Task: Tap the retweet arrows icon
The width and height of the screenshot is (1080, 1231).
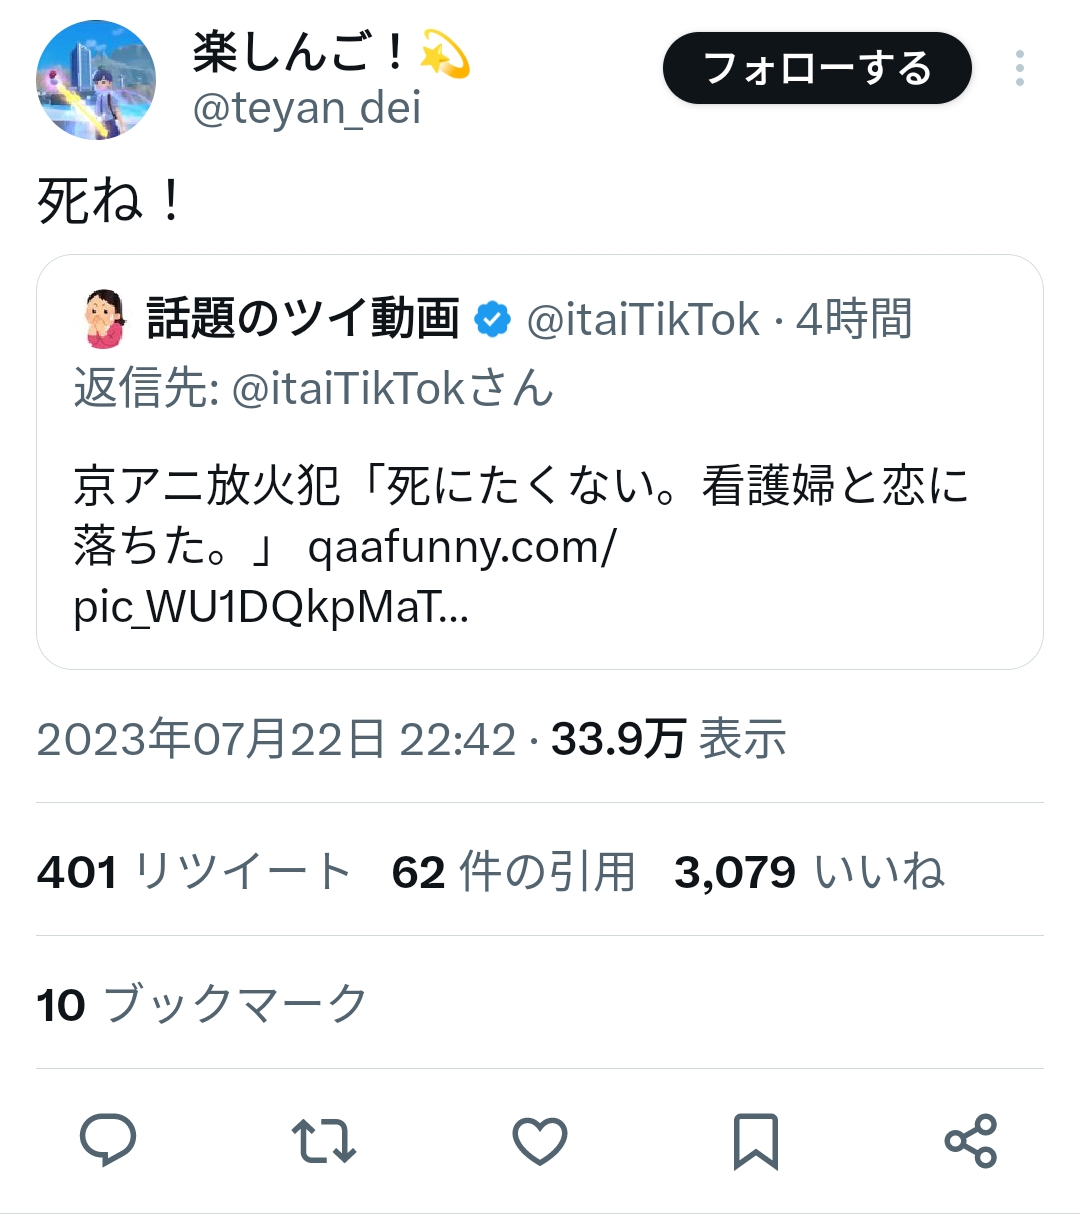Action: [x=323, y=1141]
